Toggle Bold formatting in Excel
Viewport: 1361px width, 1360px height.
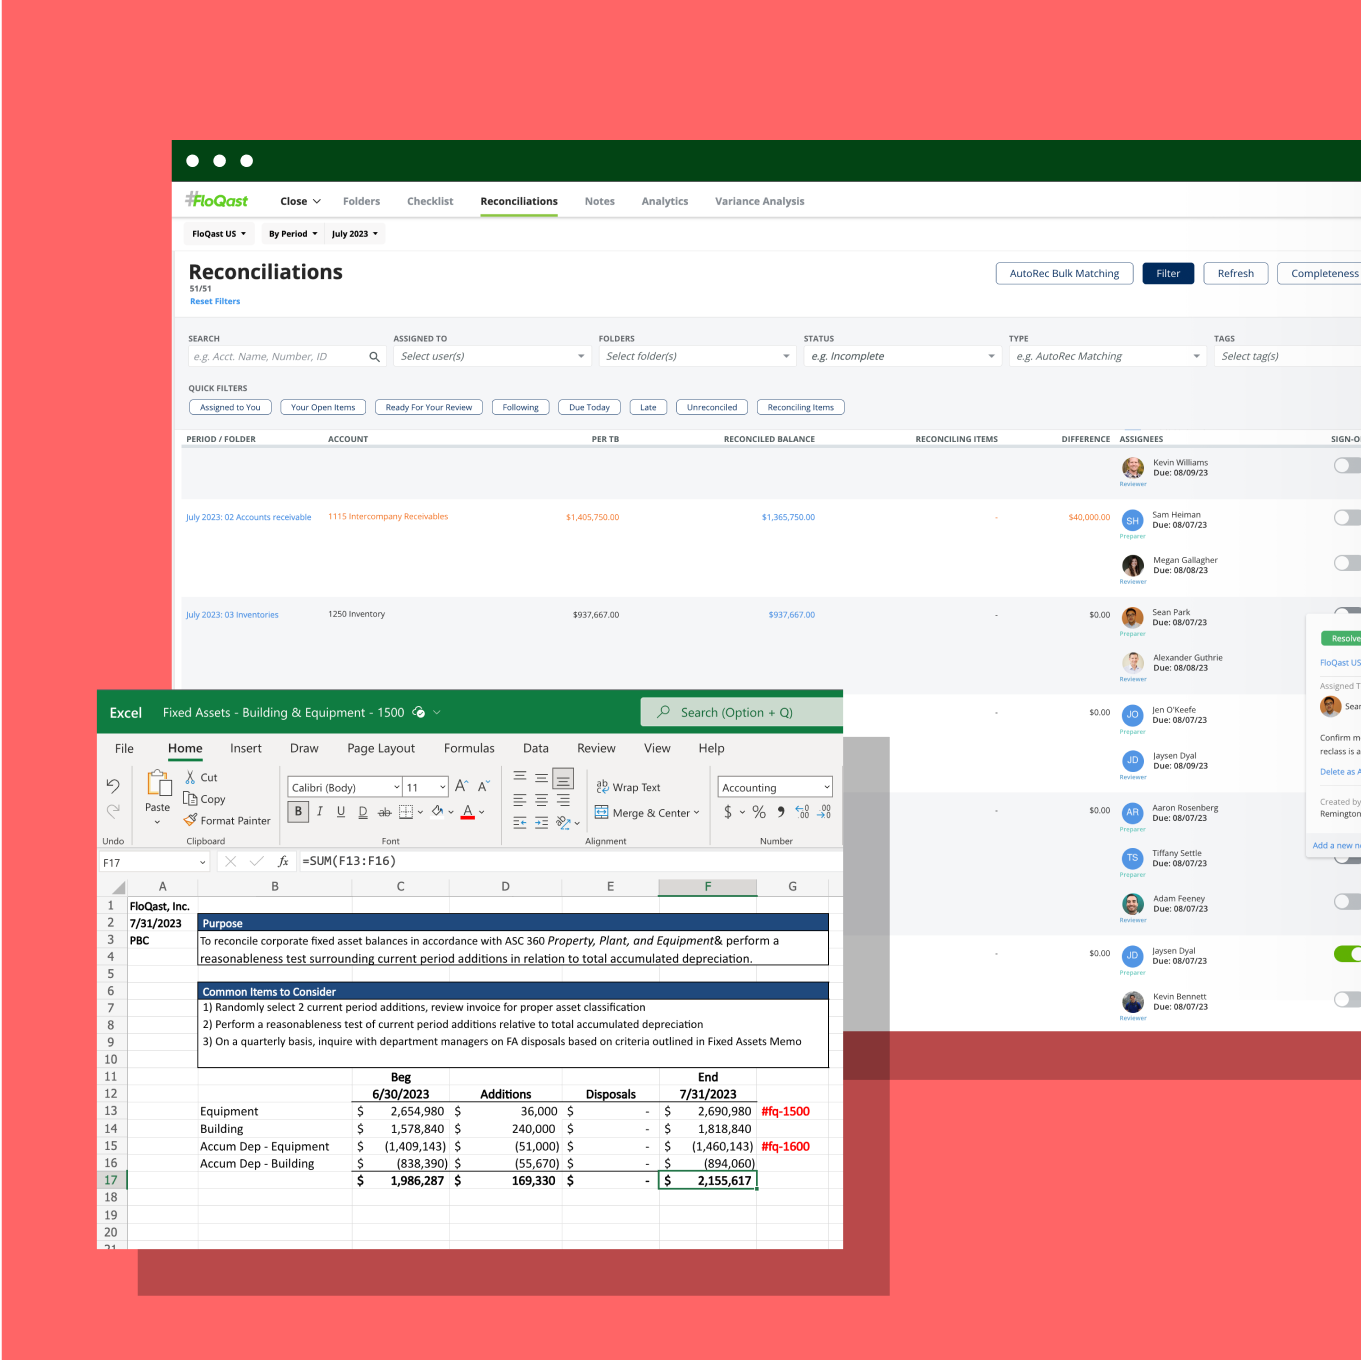298,812
